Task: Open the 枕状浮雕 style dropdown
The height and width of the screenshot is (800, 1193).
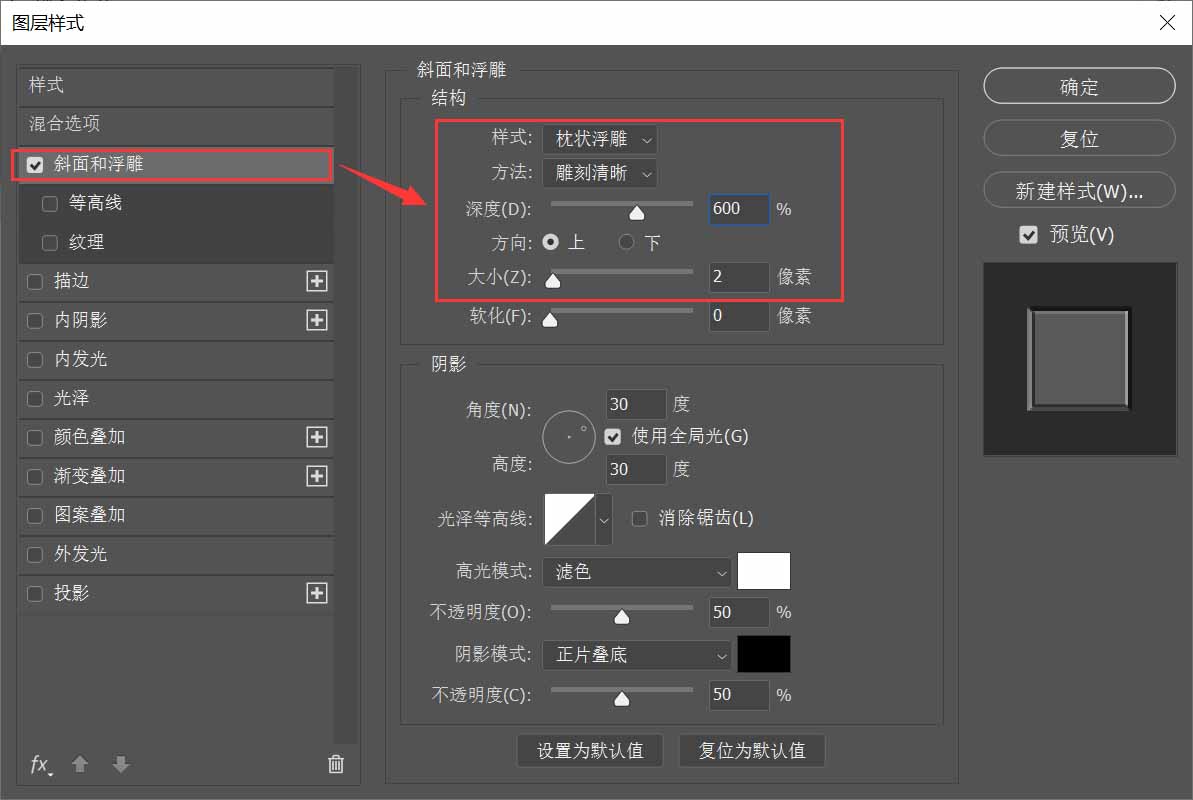Action: click(x=599, y=139)
